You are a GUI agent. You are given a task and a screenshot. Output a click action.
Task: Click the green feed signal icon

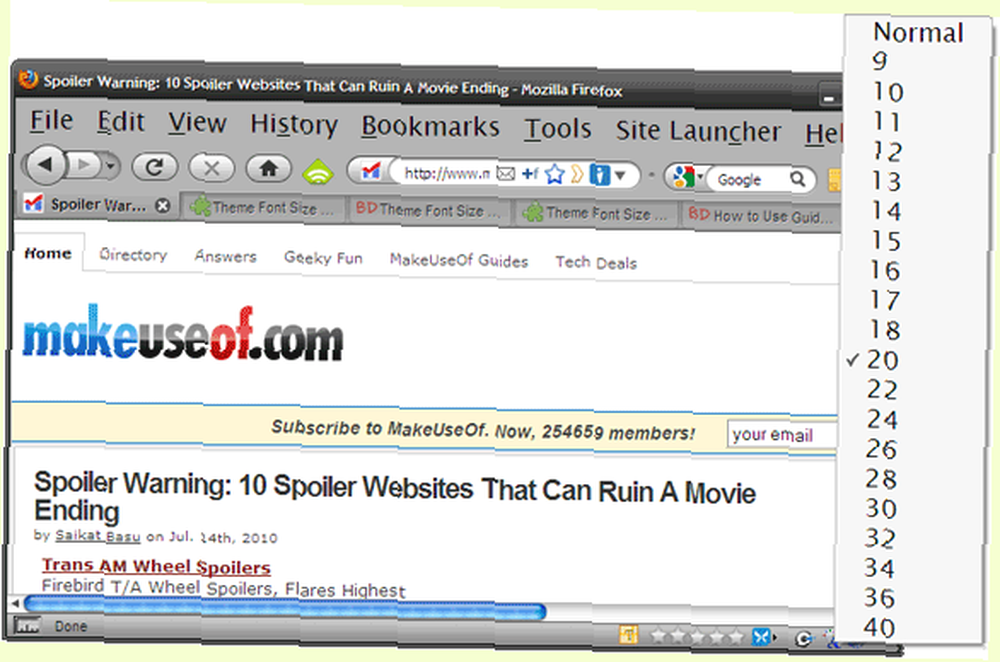coord(318,171)
